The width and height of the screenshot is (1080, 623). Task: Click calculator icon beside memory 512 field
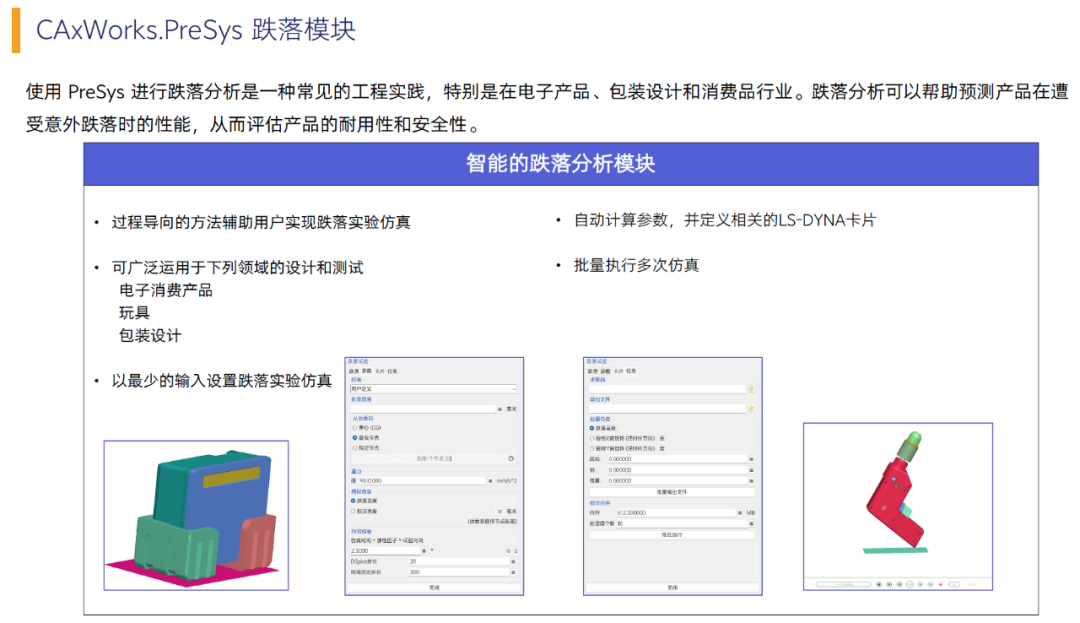740,513
